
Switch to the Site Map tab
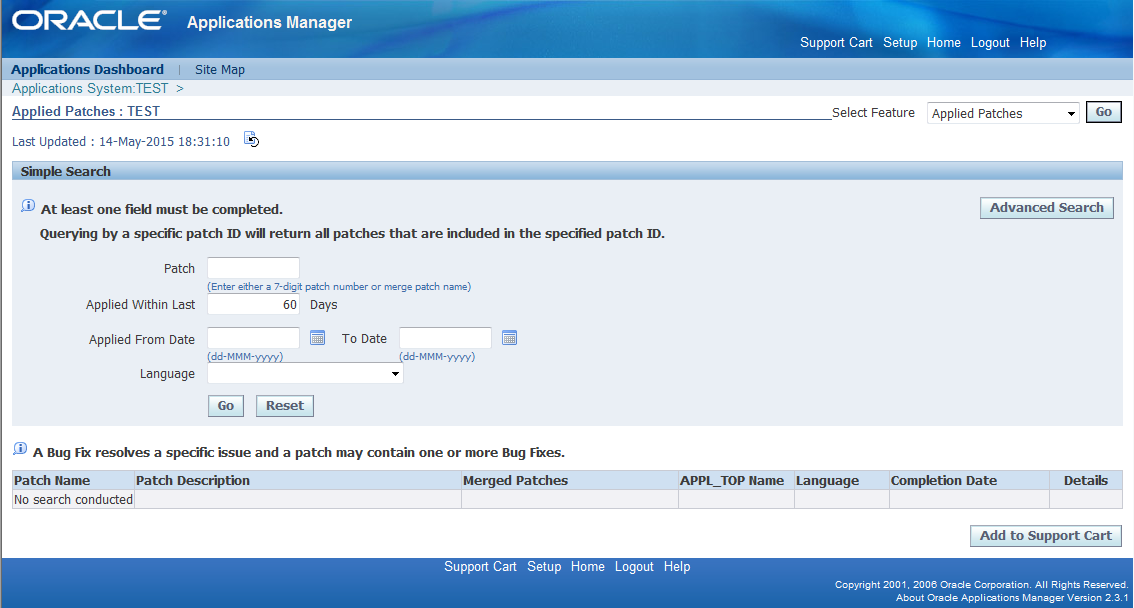(x=220, y=69)
